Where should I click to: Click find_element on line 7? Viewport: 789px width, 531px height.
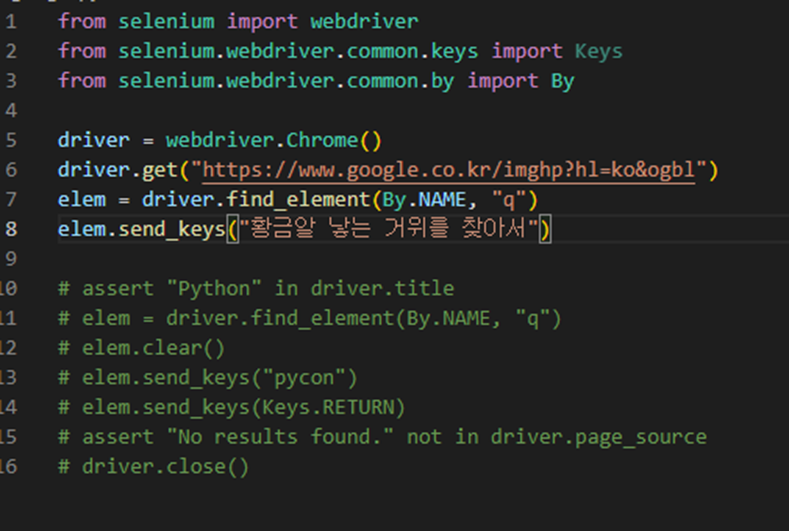[298, 200]
